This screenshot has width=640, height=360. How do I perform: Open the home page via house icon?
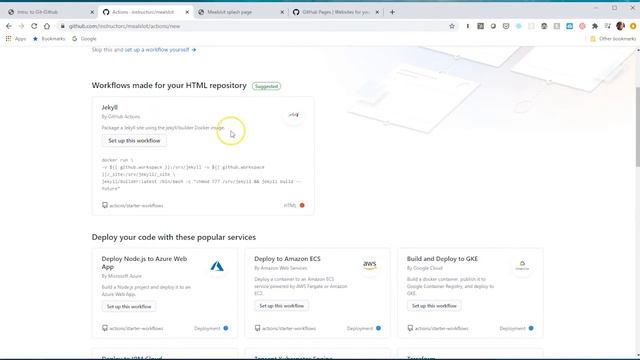[x=47, y=26]
